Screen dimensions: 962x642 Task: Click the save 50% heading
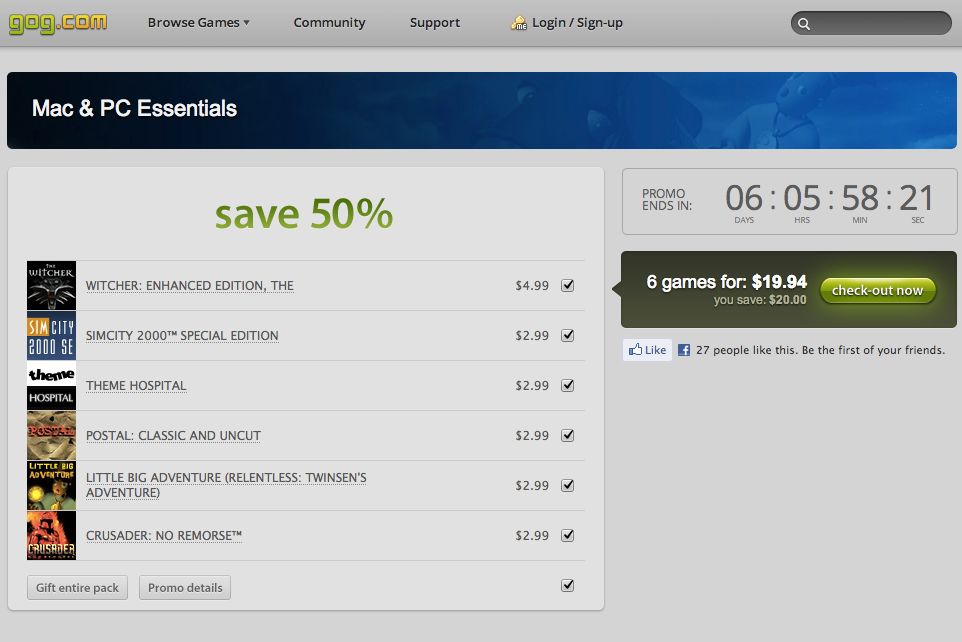coord(304,214)
